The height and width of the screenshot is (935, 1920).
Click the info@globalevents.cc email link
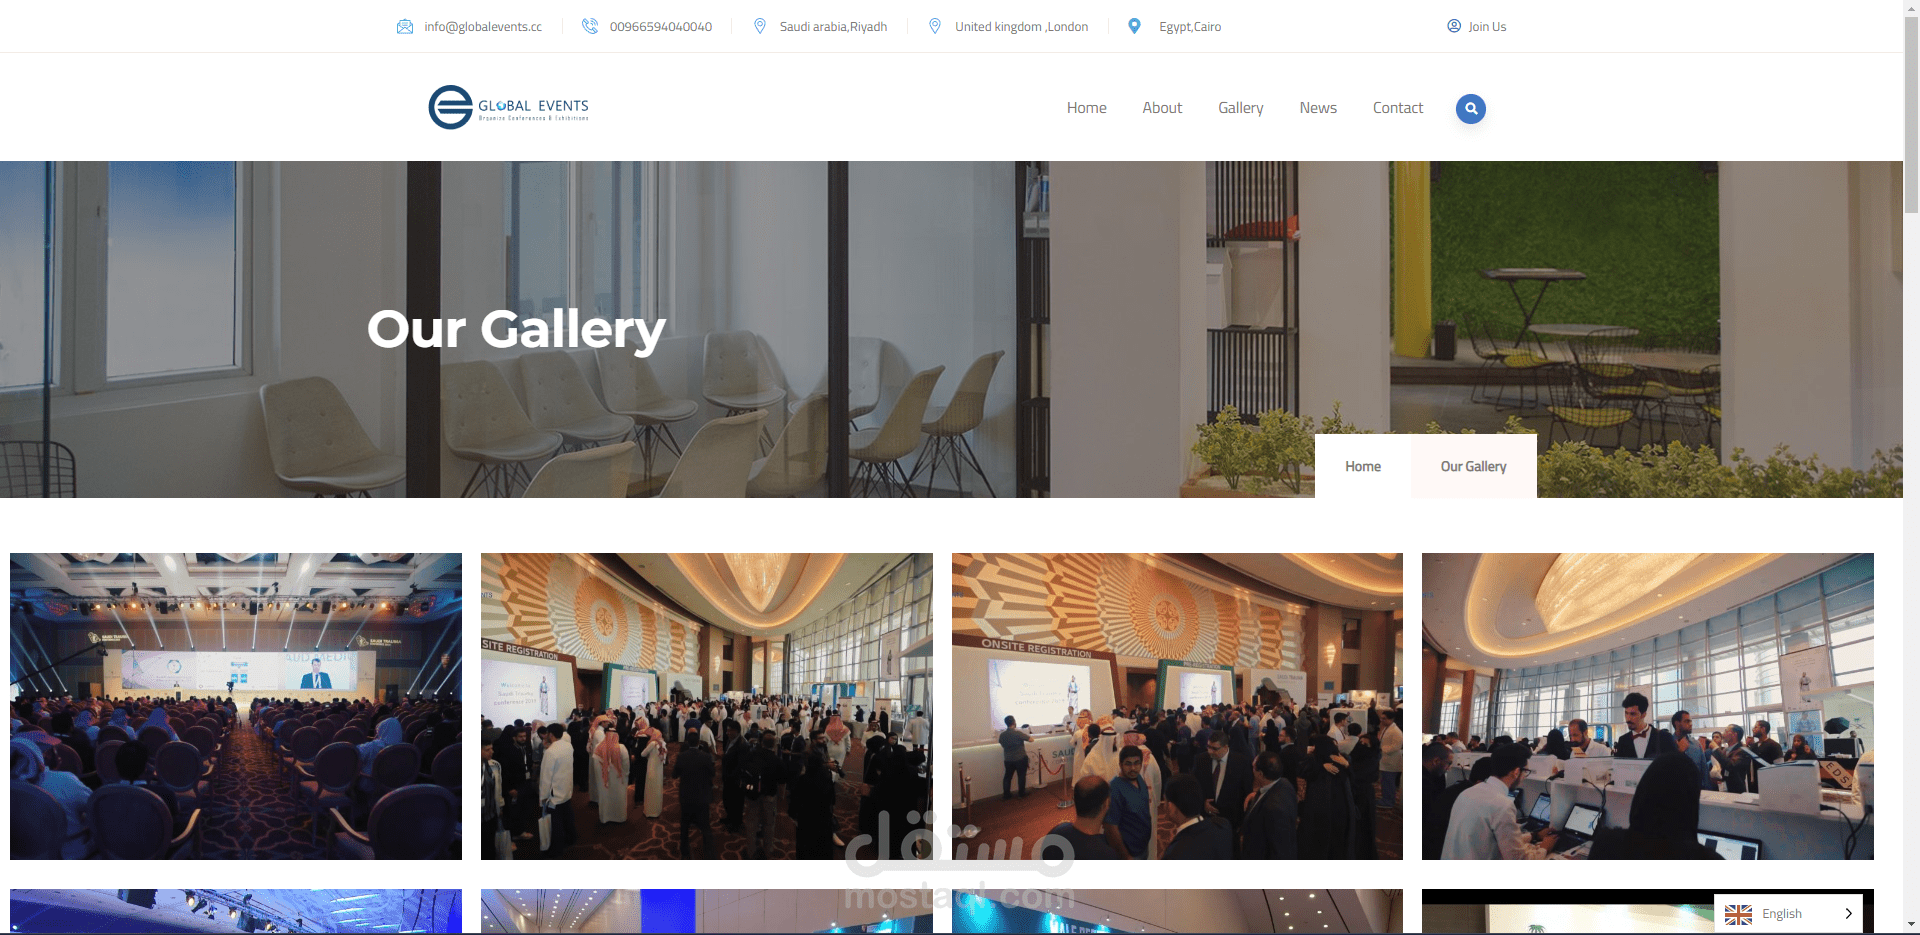click(x=483, y=27)
